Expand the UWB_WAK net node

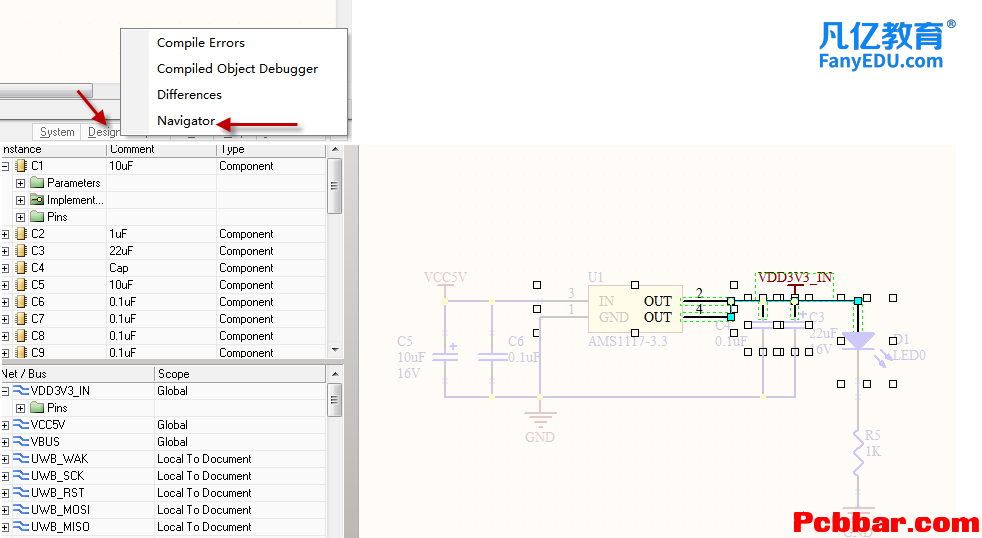tap(5, 459)
